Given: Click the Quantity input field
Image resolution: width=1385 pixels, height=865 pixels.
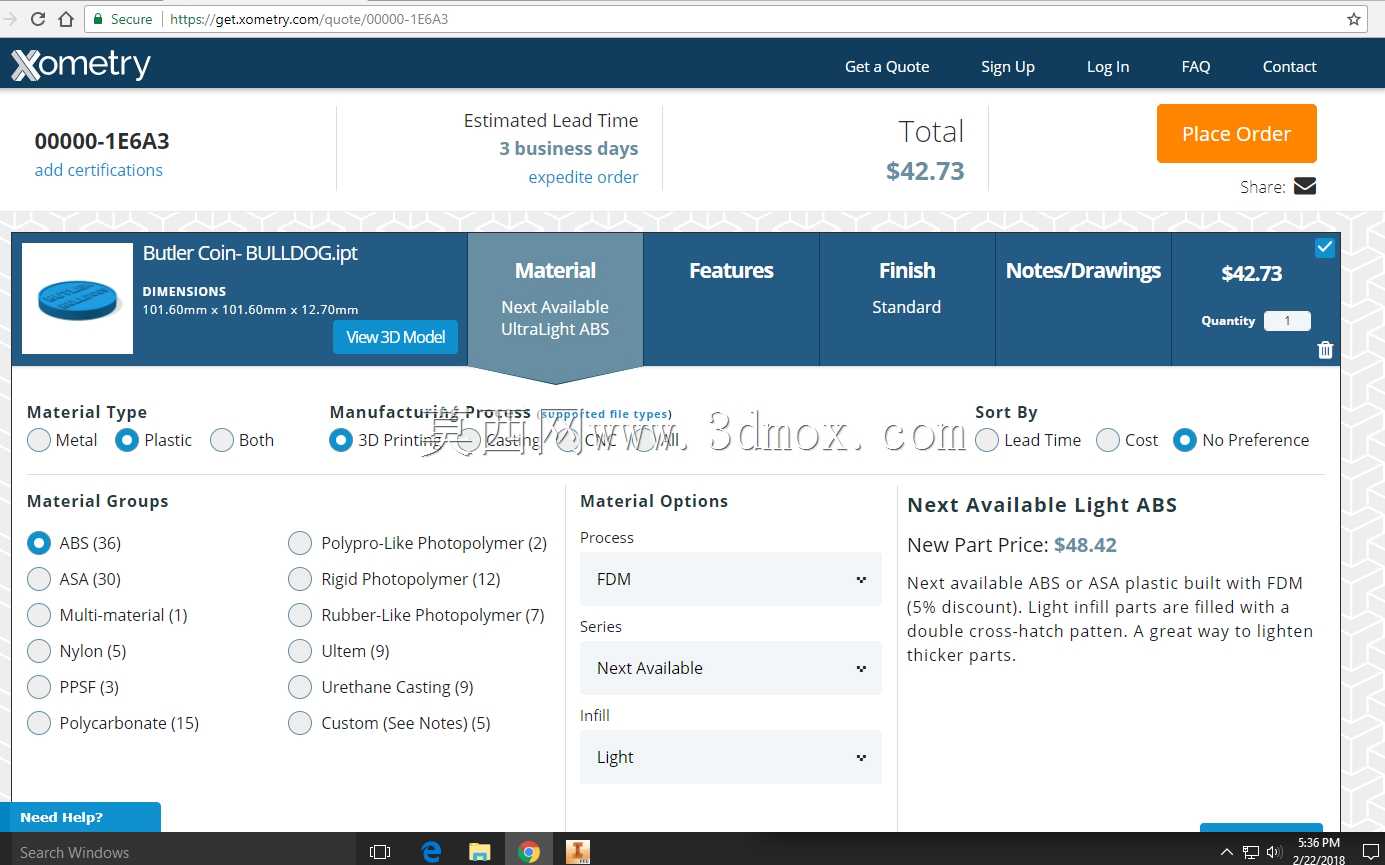Looking at the screenshot, I should (1287, 321).
